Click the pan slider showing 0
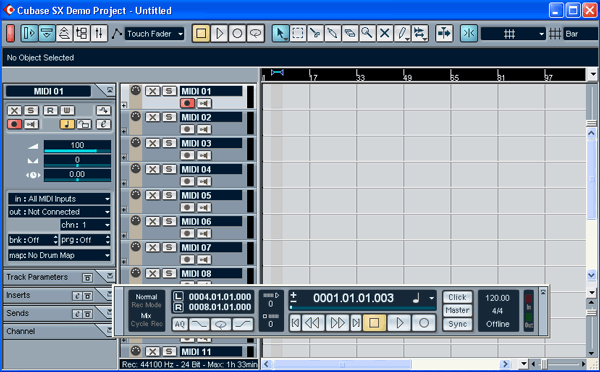 [77, 160]
